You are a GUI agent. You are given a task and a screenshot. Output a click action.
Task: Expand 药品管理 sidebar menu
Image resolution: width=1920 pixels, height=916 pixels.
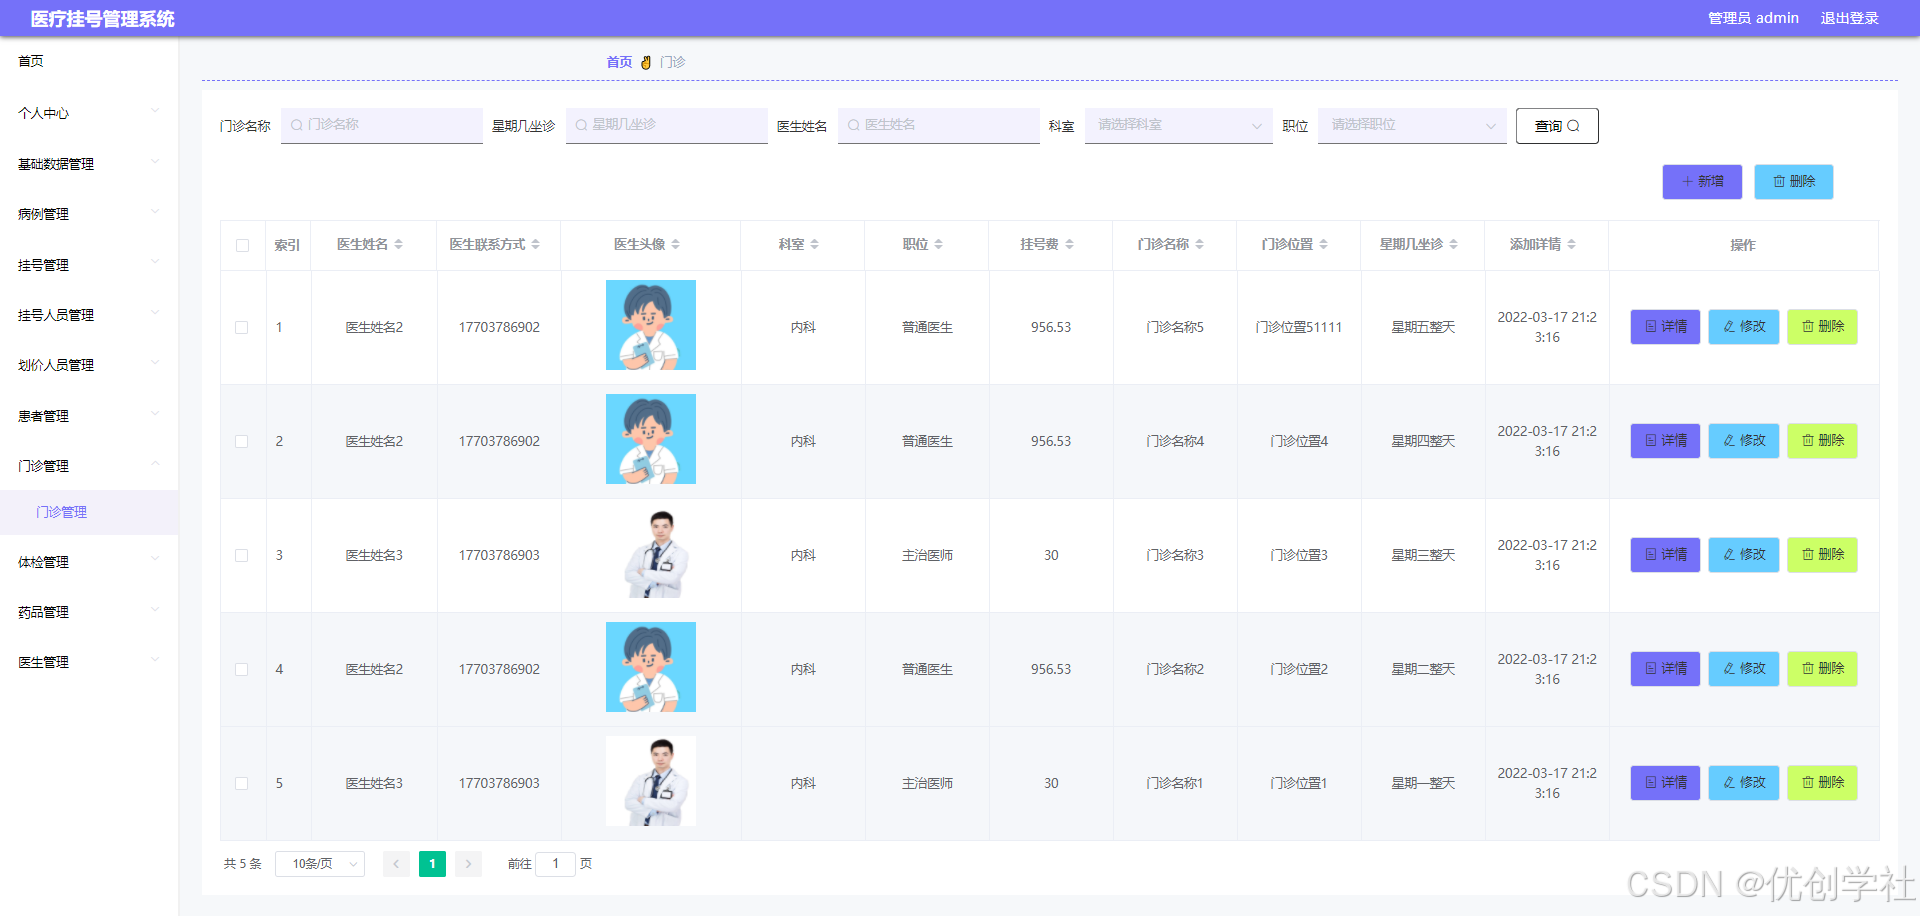[x=89, y=612]
